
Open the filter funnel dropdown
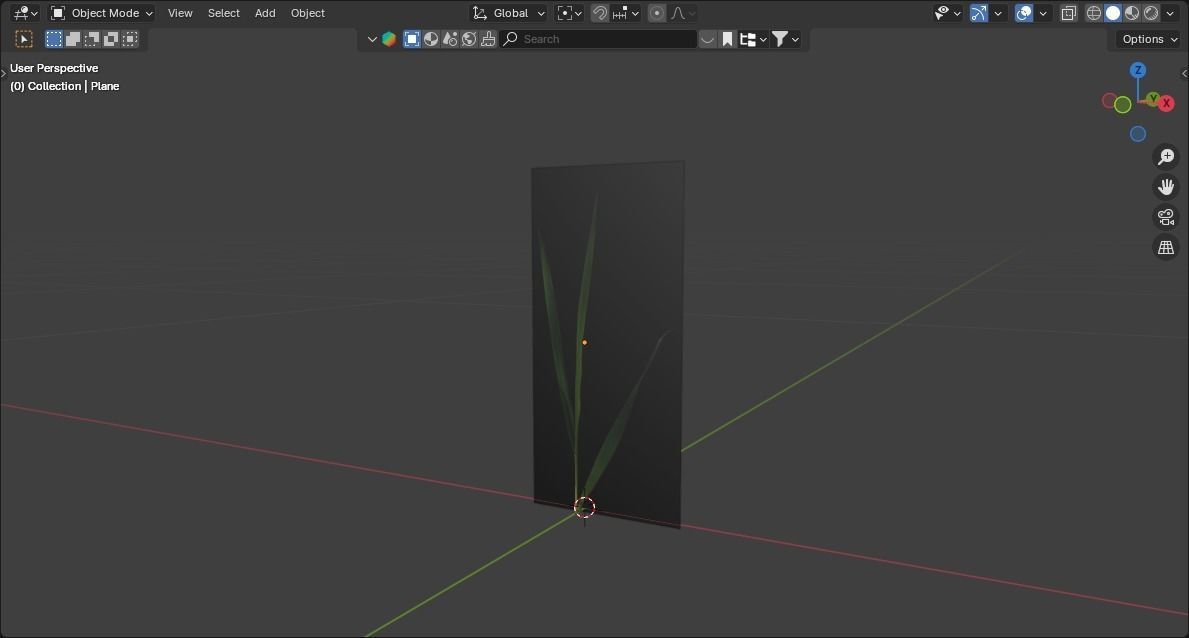click(785, 39)
